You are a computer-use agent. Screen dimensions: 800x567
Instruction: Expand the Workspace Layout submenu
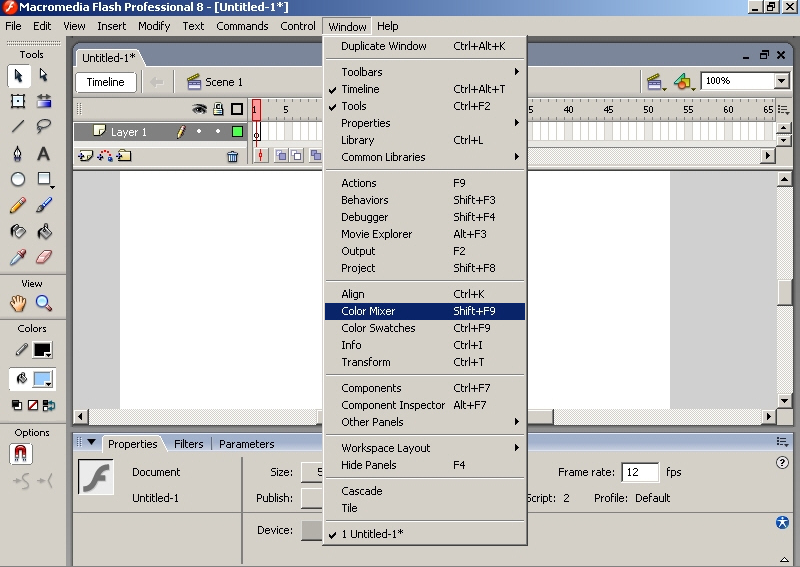click(x=424, y=448)
